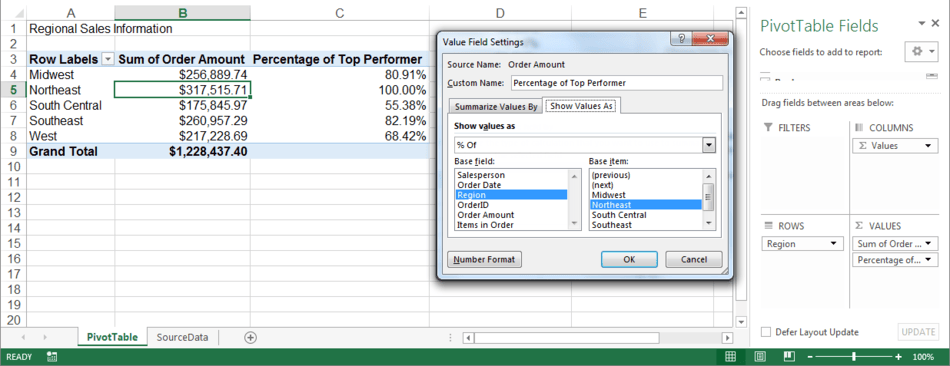Enable Defer Layout Update checkbox

coord(766,332)
